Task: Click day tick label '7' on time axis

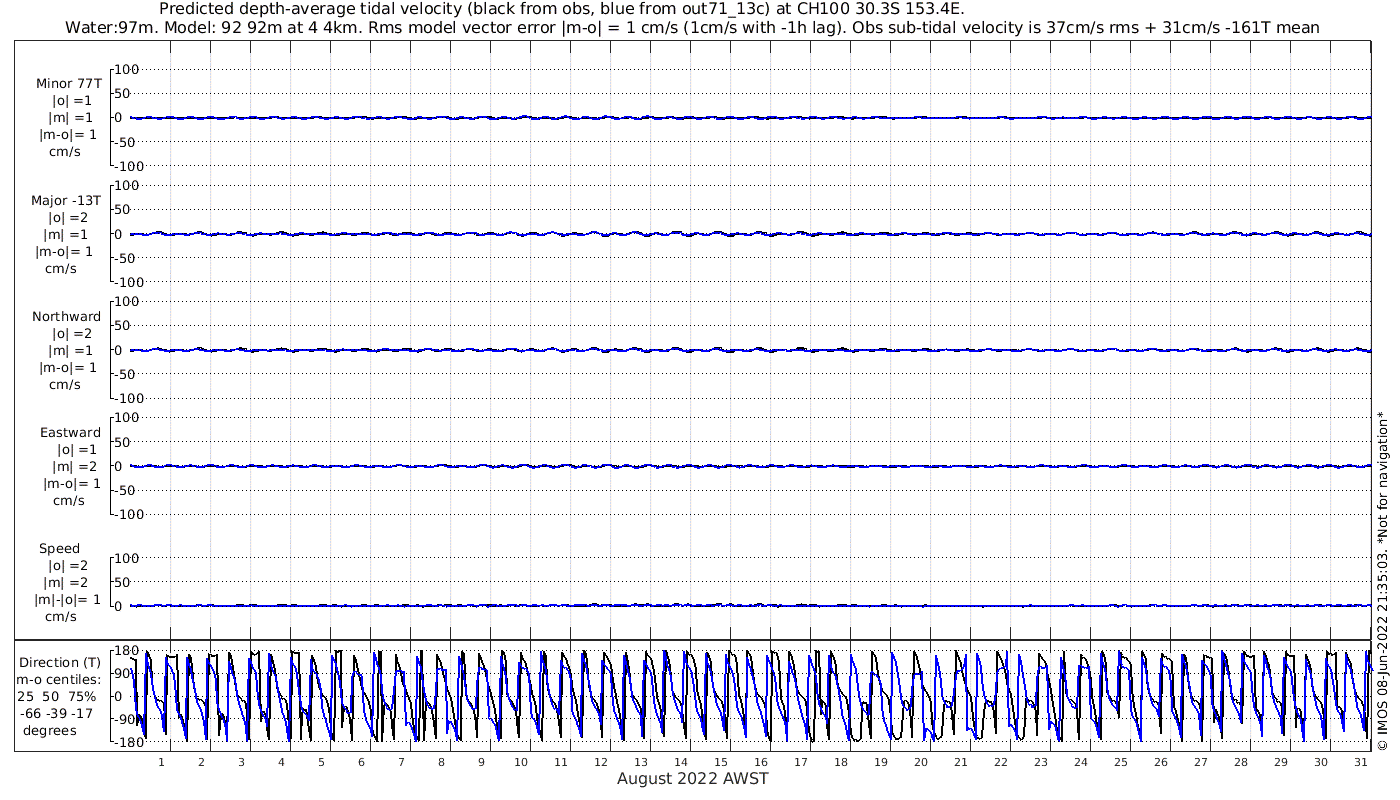Action: (401, 762)
